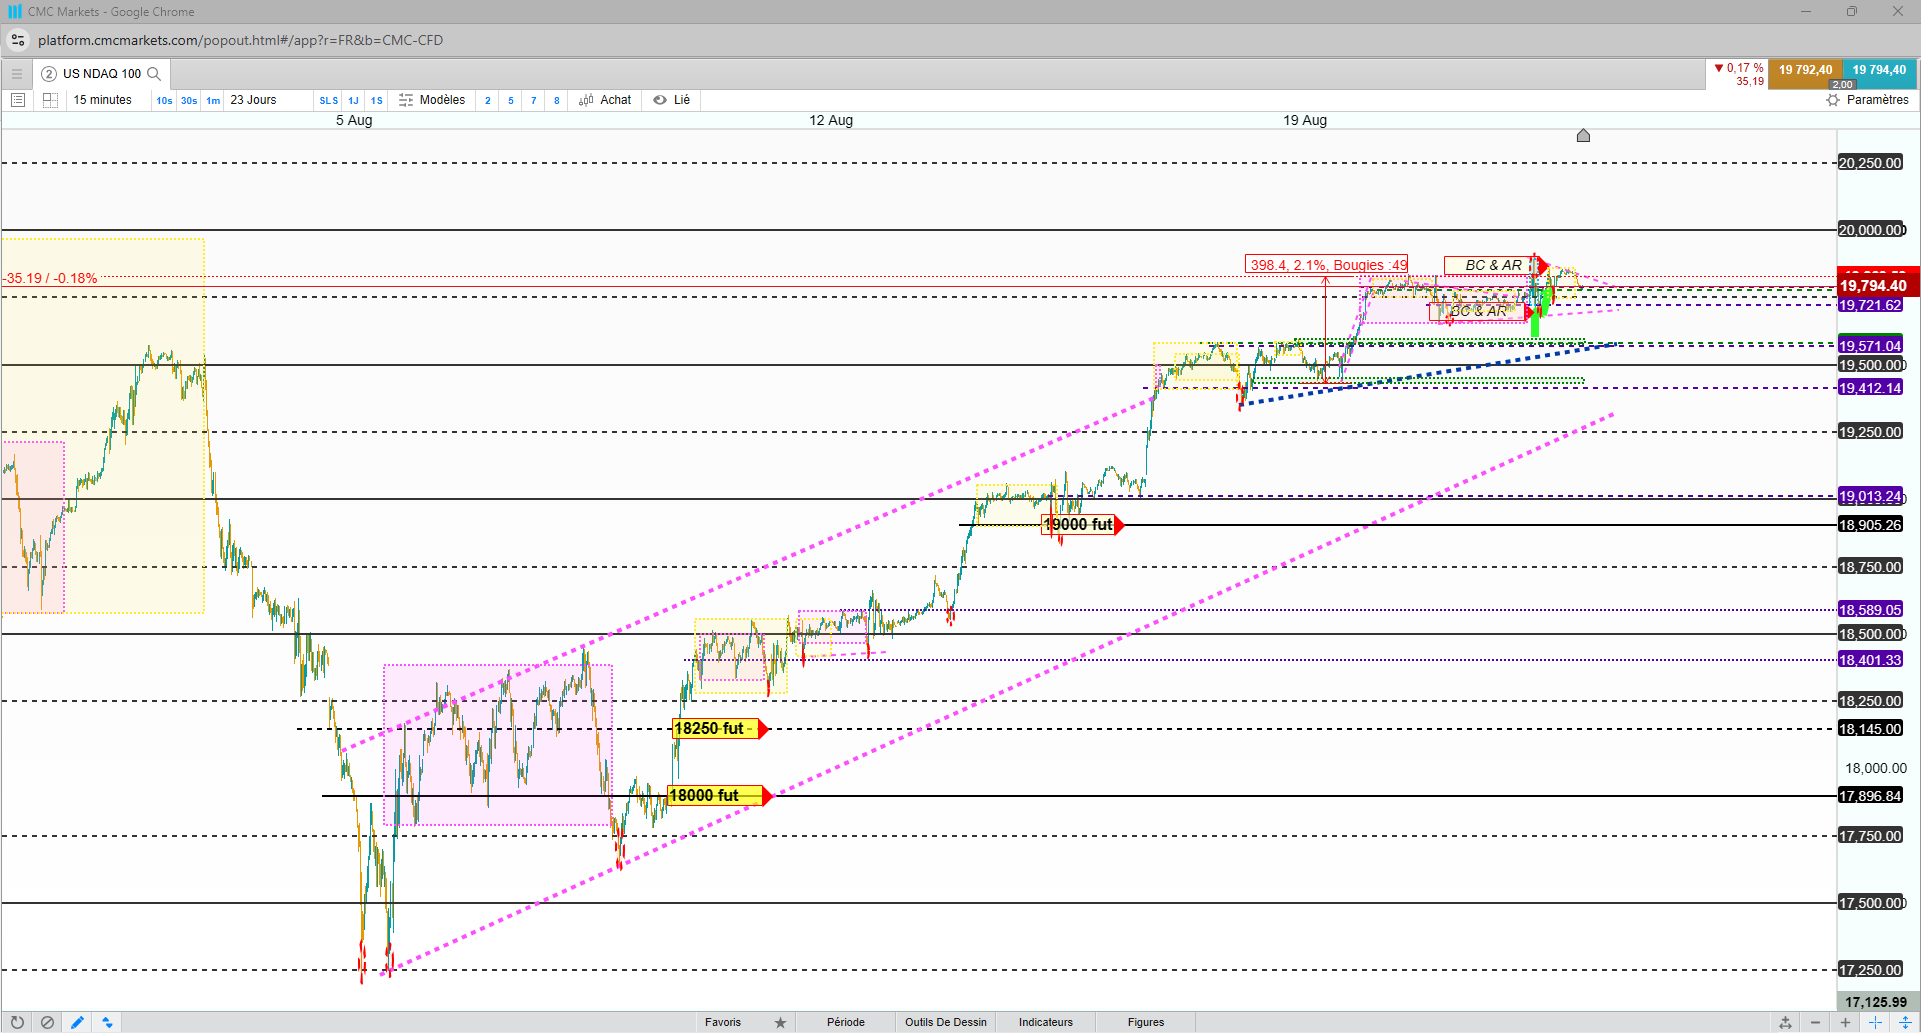
Task: Toggle the Favoris star
Action: click(x=780, y=1022)
